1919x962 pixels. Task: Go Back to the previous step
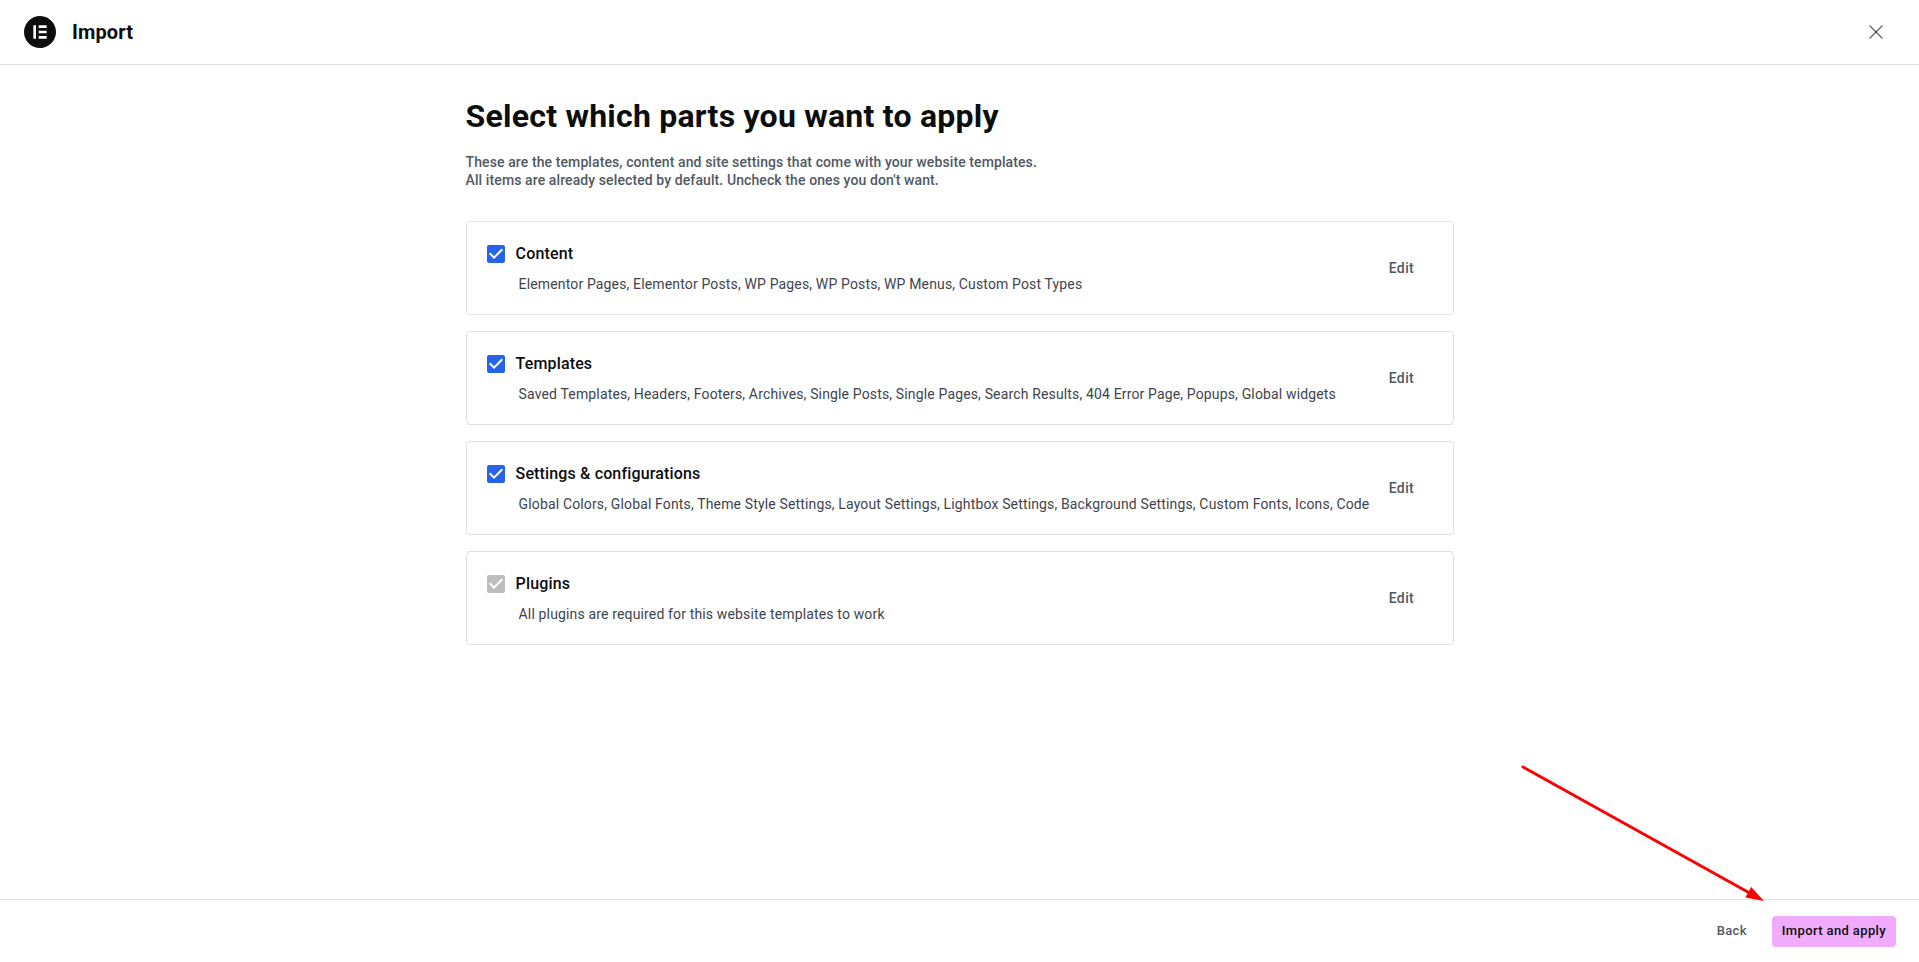tap(1731, 931)
